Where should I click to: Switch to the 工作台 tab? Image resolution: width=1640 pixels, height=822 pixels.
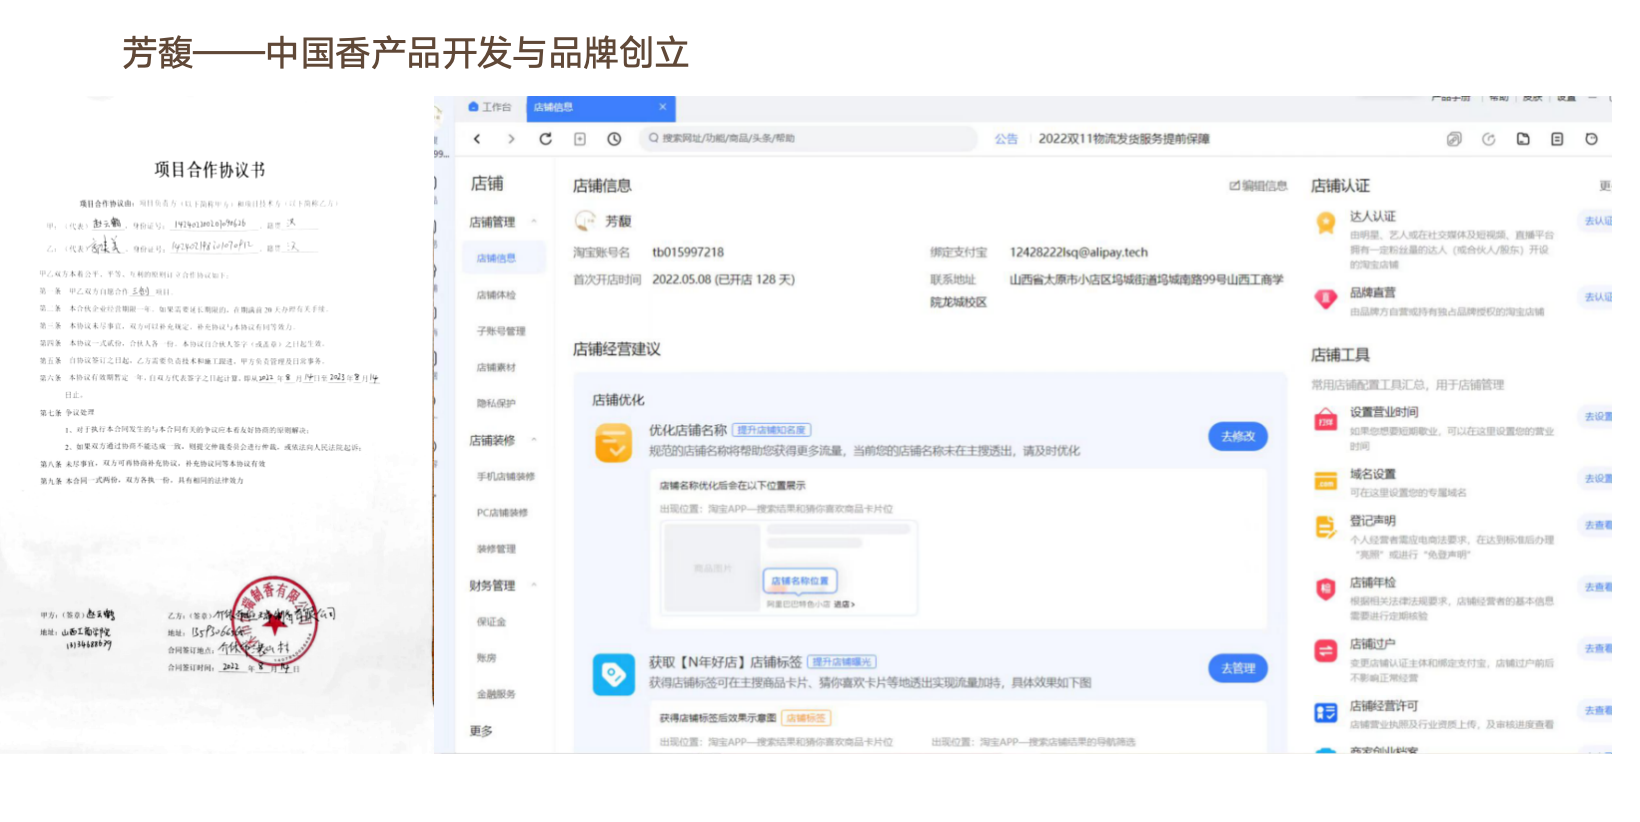(x=490, y=107)
